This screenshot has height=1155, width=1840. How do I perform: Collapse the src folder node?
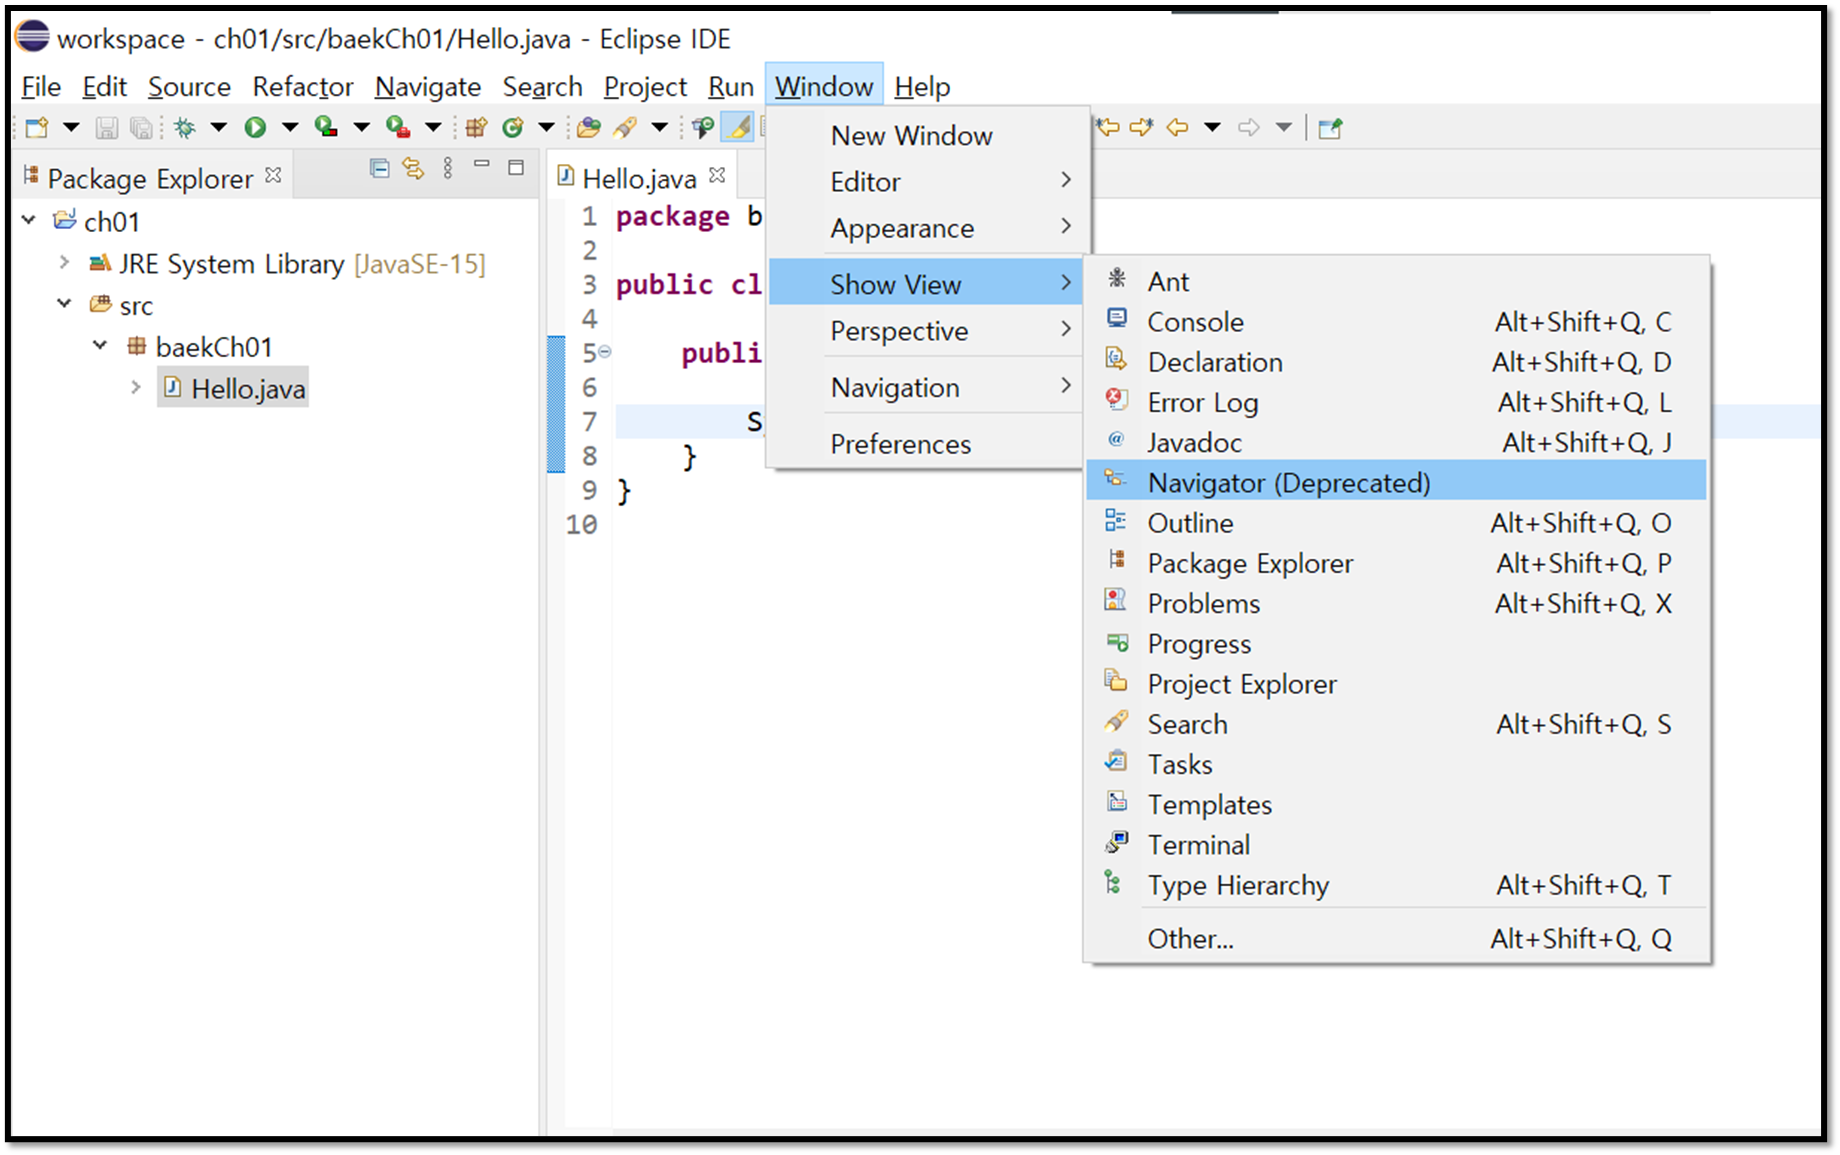pos(64,303)
